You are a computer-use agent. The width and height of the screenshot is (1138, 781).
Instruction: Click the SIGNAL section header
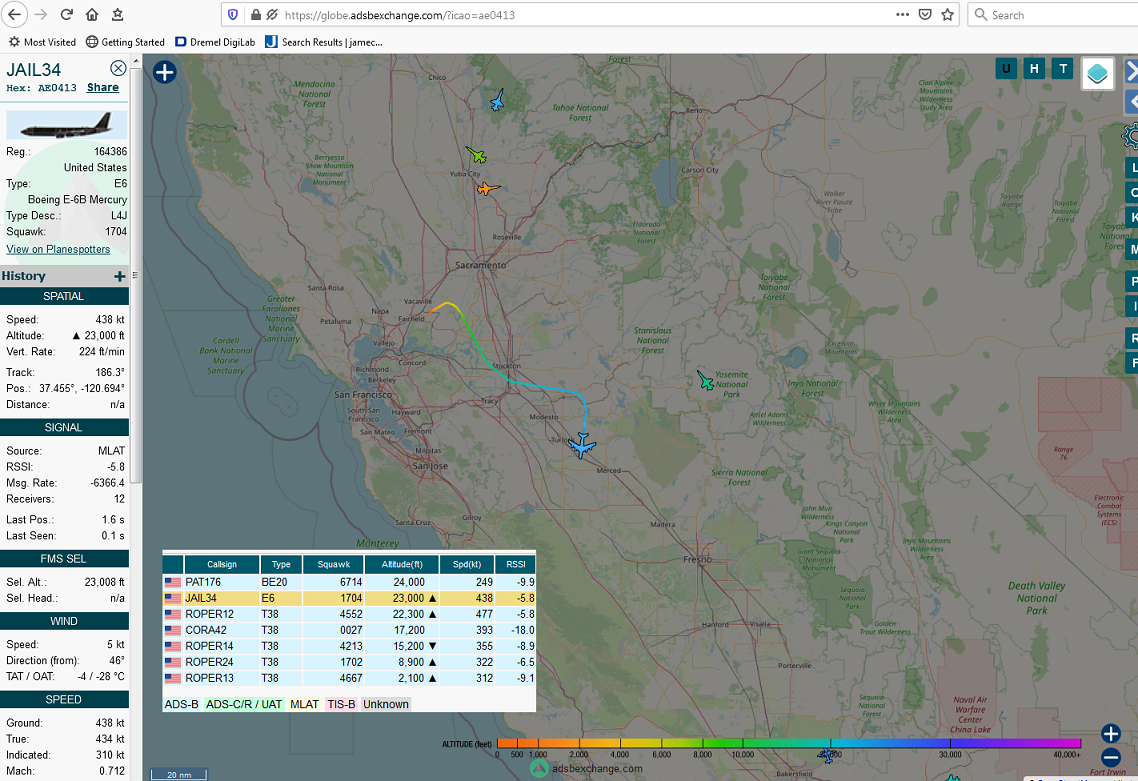pos(64,428)
